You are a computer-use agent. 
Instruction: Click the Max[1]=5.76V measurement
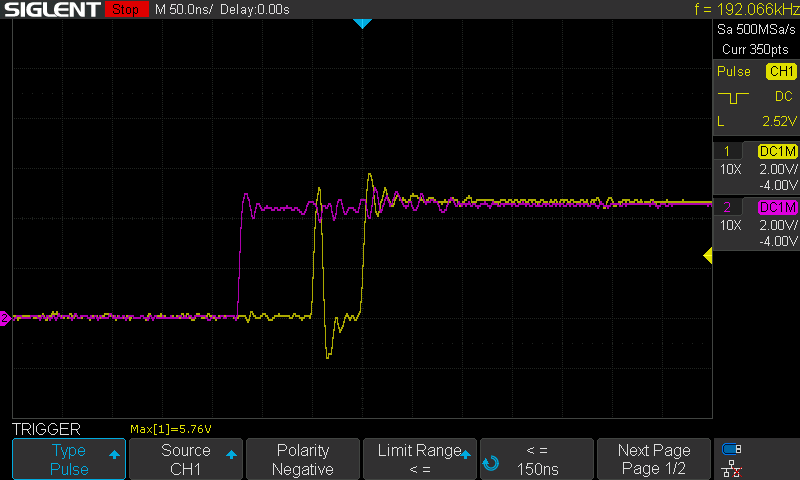tap(171, 429)
